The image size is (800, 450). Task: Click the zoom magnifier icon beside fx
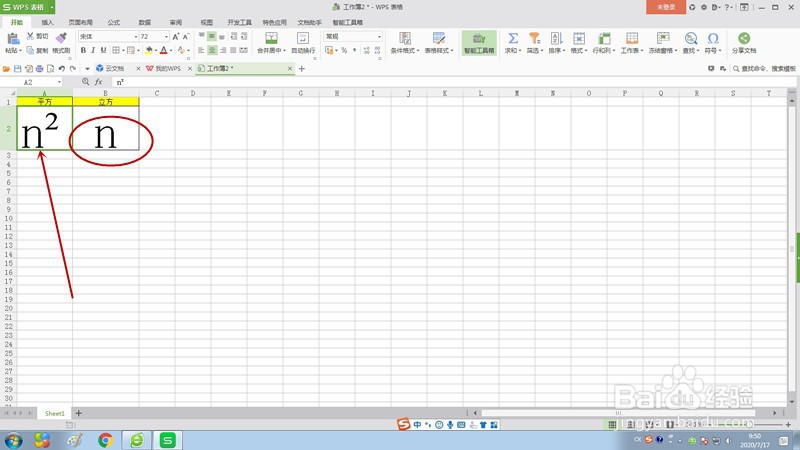[x=85, y=82]
